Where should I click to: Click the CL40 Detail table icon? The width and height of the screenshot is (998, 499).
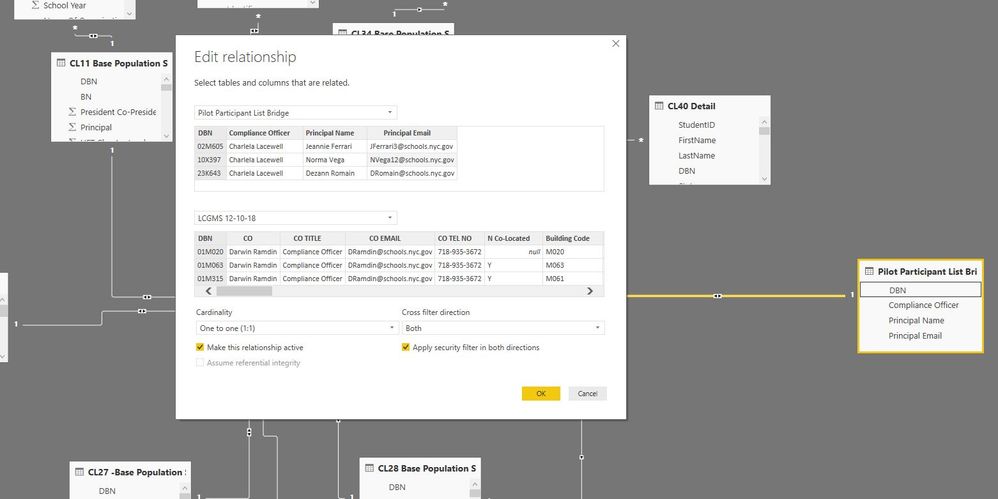coord(659,106)
